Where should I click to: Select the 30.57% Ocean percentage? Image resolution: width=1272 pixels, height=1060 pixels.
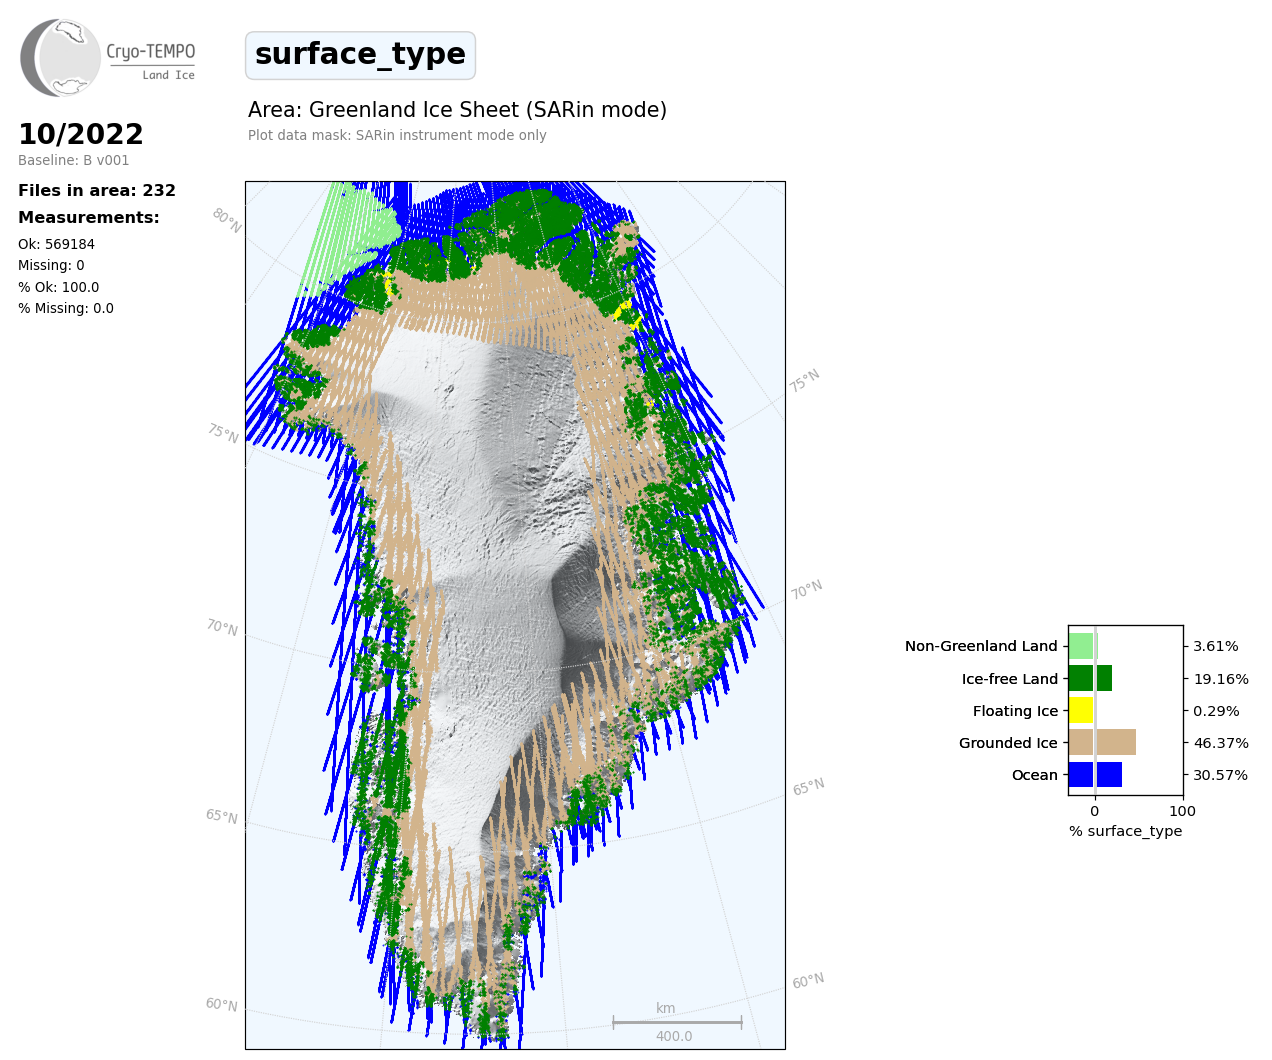point(1221,775)
